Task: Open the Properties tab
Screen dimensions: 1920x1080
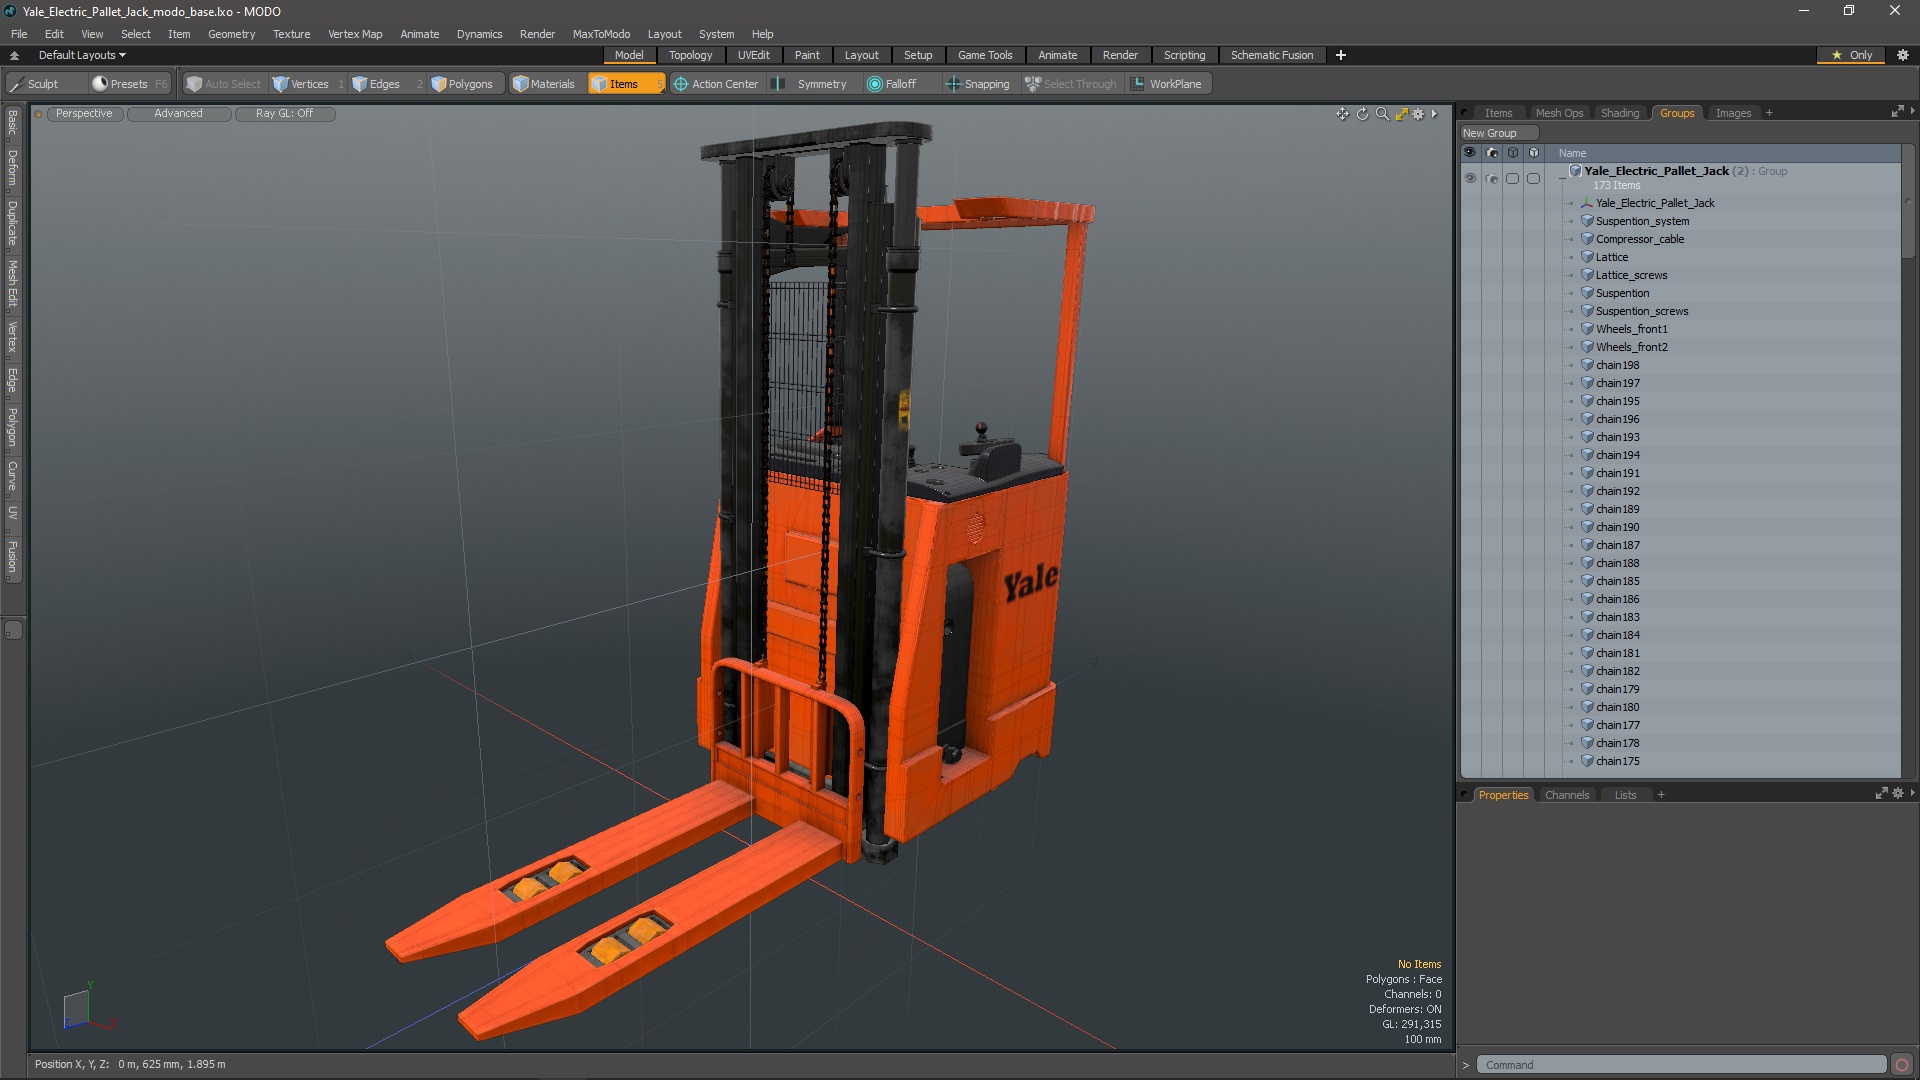Action: [x=1503, y=795]
